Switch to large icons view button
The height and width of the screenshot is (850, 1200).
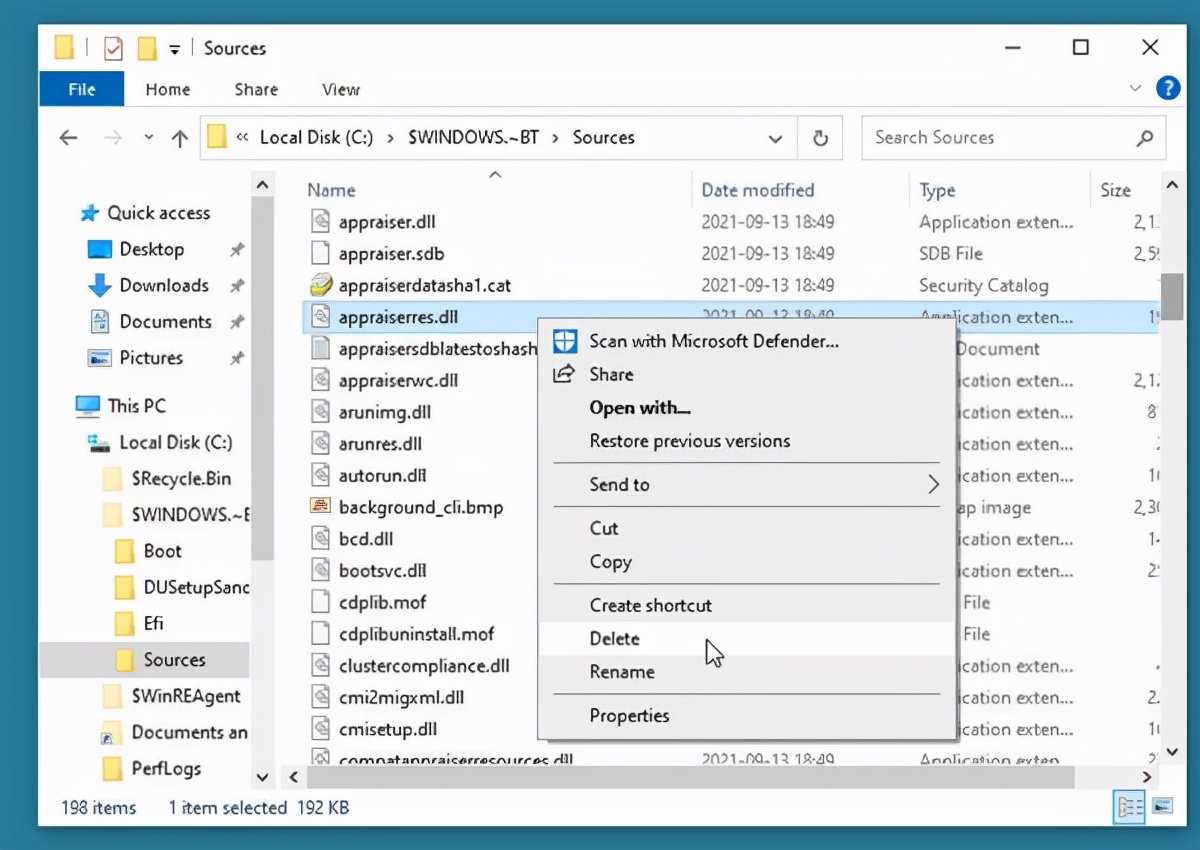click(x=1162, y=806)
